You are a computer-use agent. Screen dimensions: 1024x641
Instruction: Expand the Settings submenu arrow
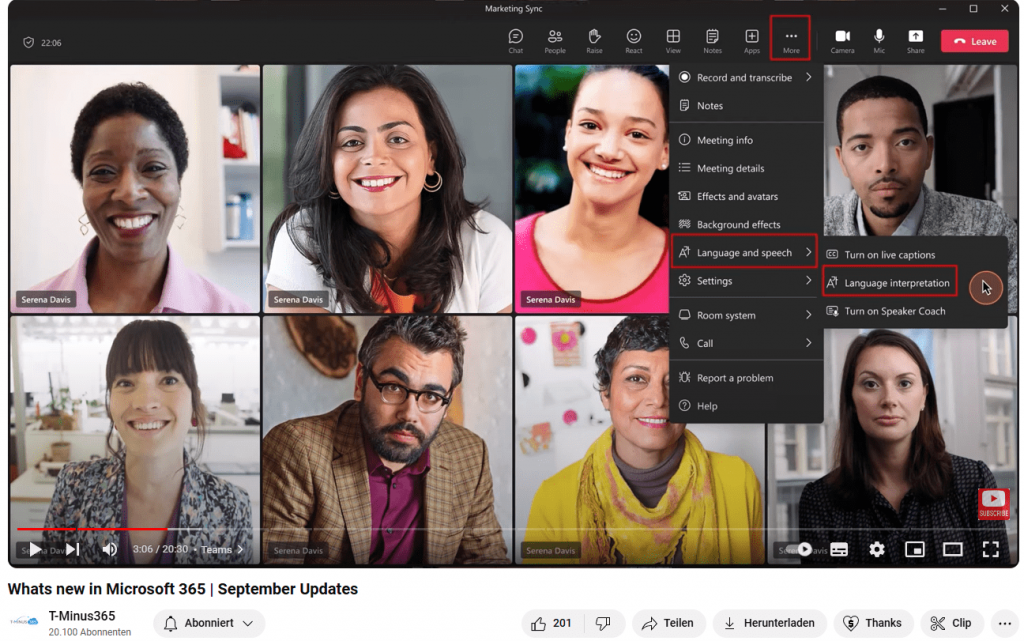coord(808,281)
